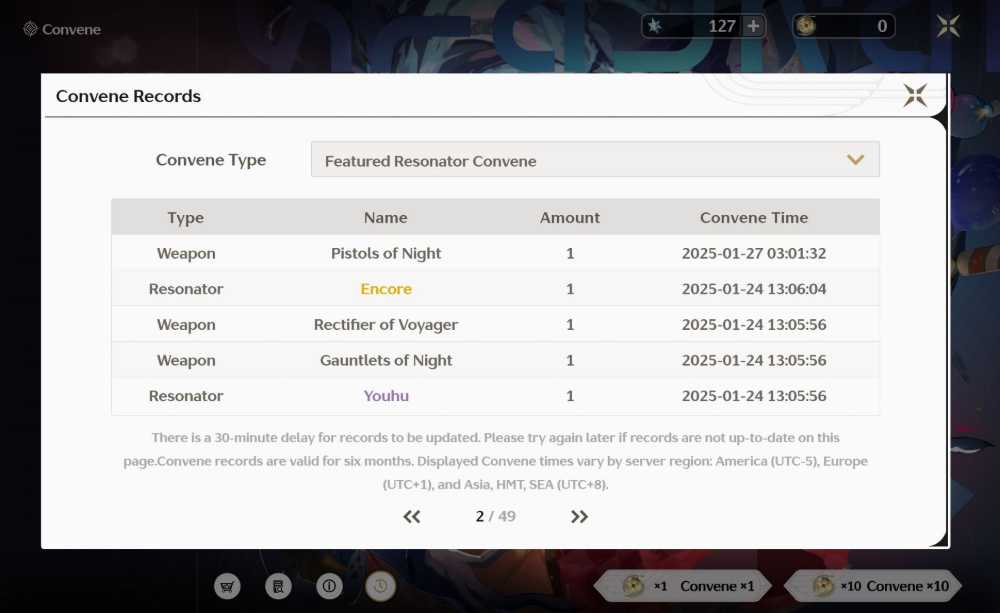Click the Convene Type label
This screenshot has height=613, width=1000.
(x=210, y=159)
